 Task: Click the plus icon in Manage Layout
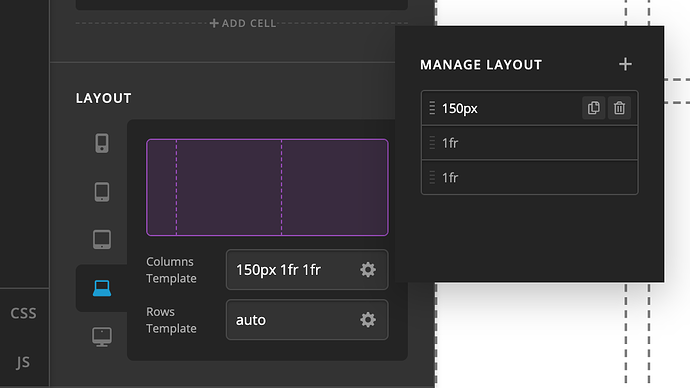625,64
